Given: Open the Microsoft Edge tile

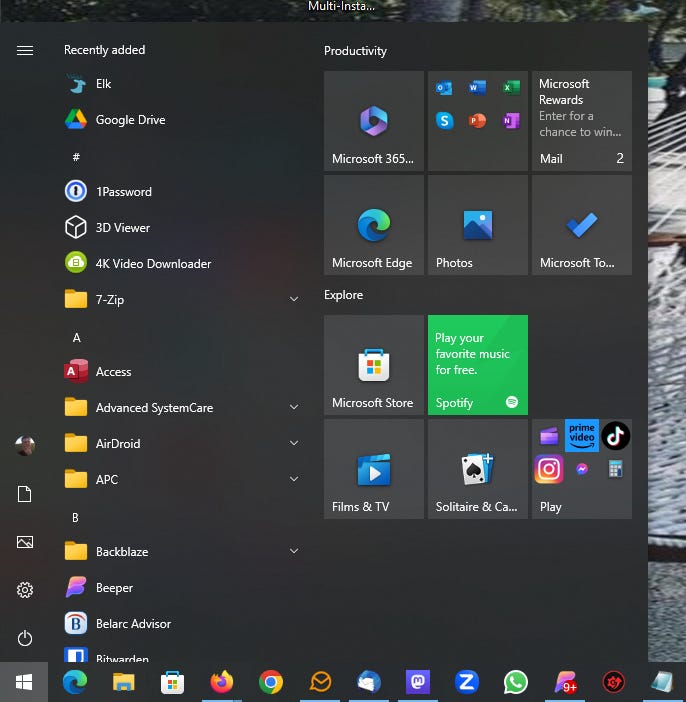Looking at the screenshot, I should (374, 225).
